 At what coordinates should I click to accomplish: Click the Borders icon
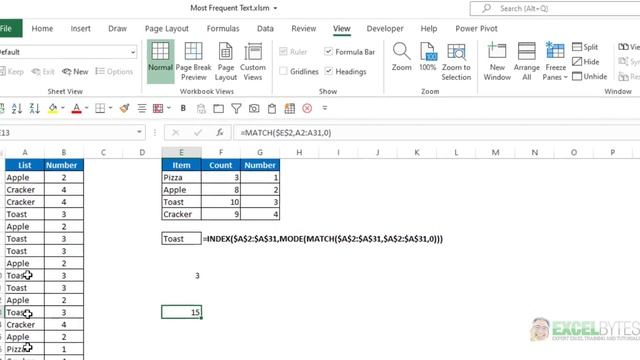100,108
